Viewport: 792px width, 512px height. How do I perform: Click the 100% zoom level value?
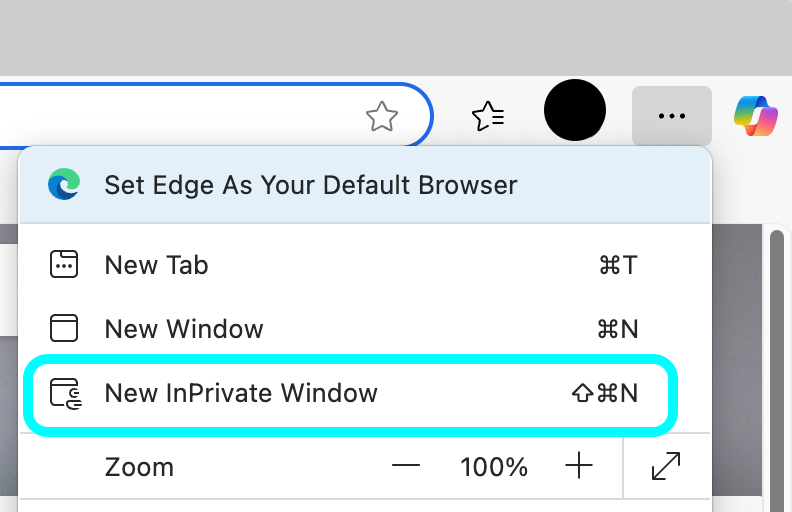pyautogui.click(x=493, y=467)
